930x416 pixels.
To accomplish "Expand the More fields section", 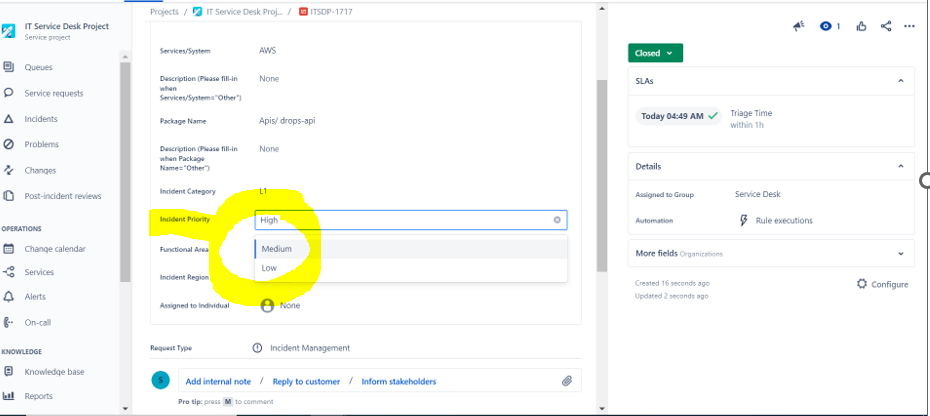I will (901, 253).
